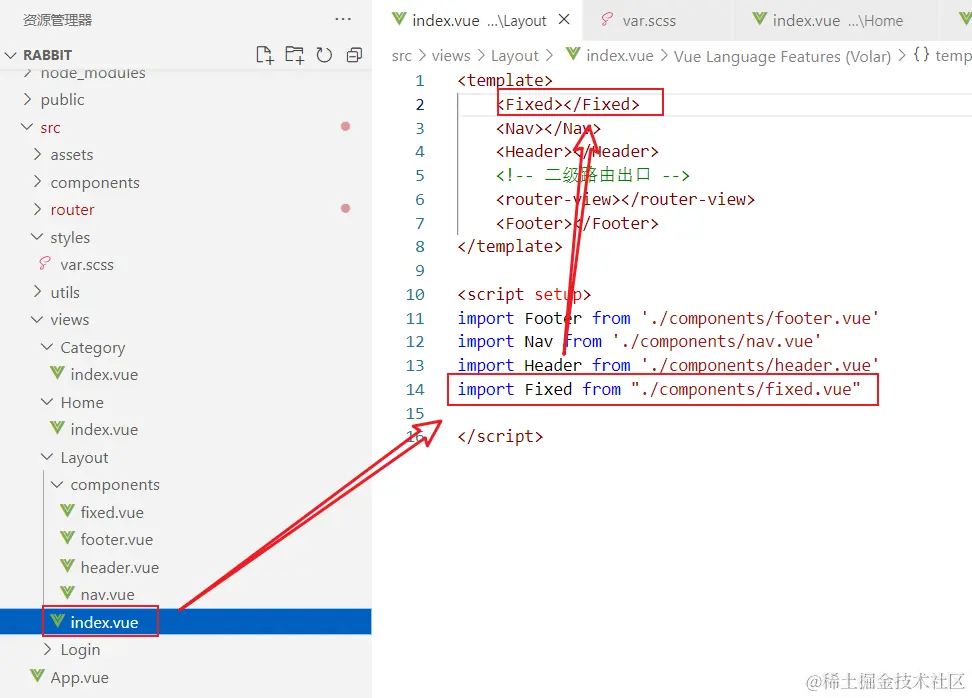972x698 pixels.
Task: Click the src breadcrumb segment
Action: click(x=401, y=56)
